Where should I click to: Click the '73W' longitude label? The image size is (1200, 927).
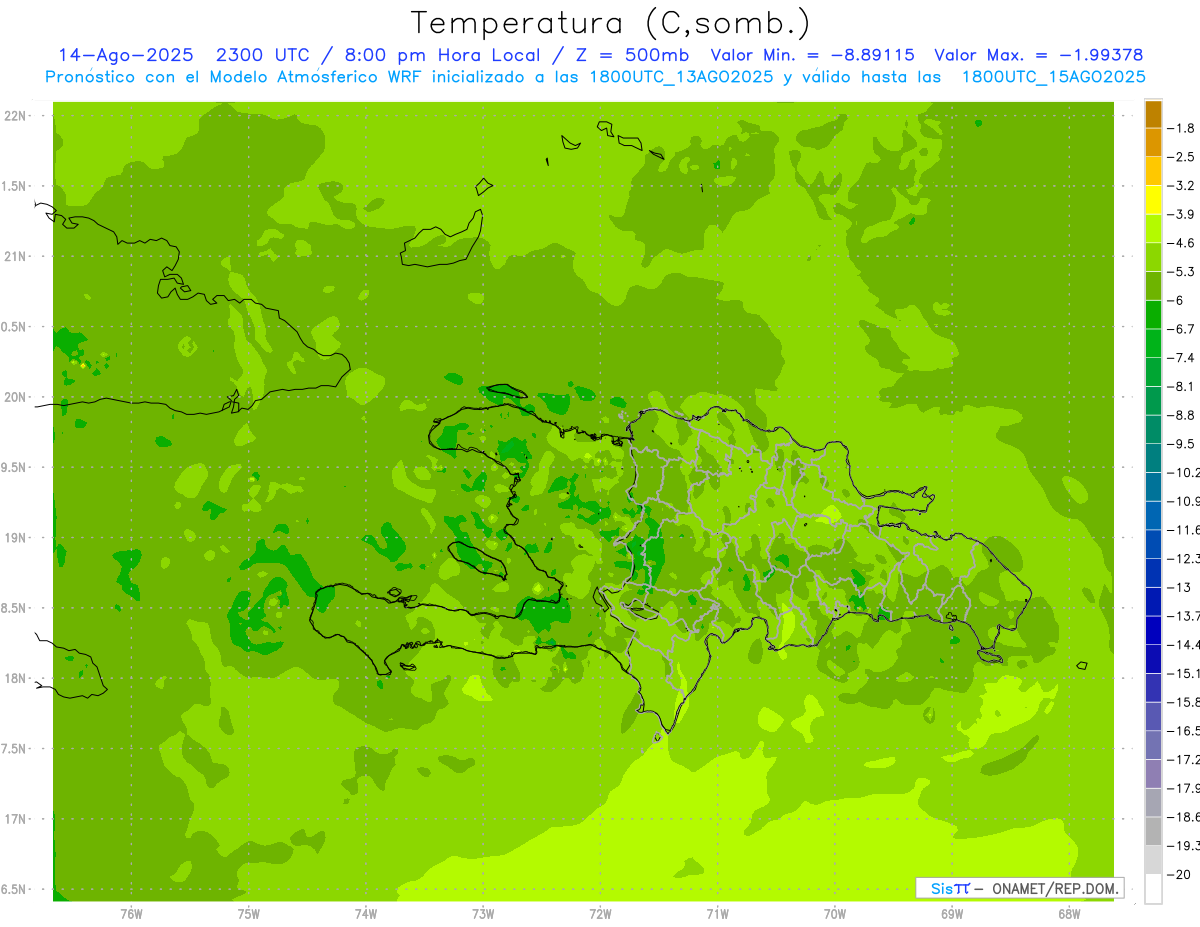tap(483, 913)
